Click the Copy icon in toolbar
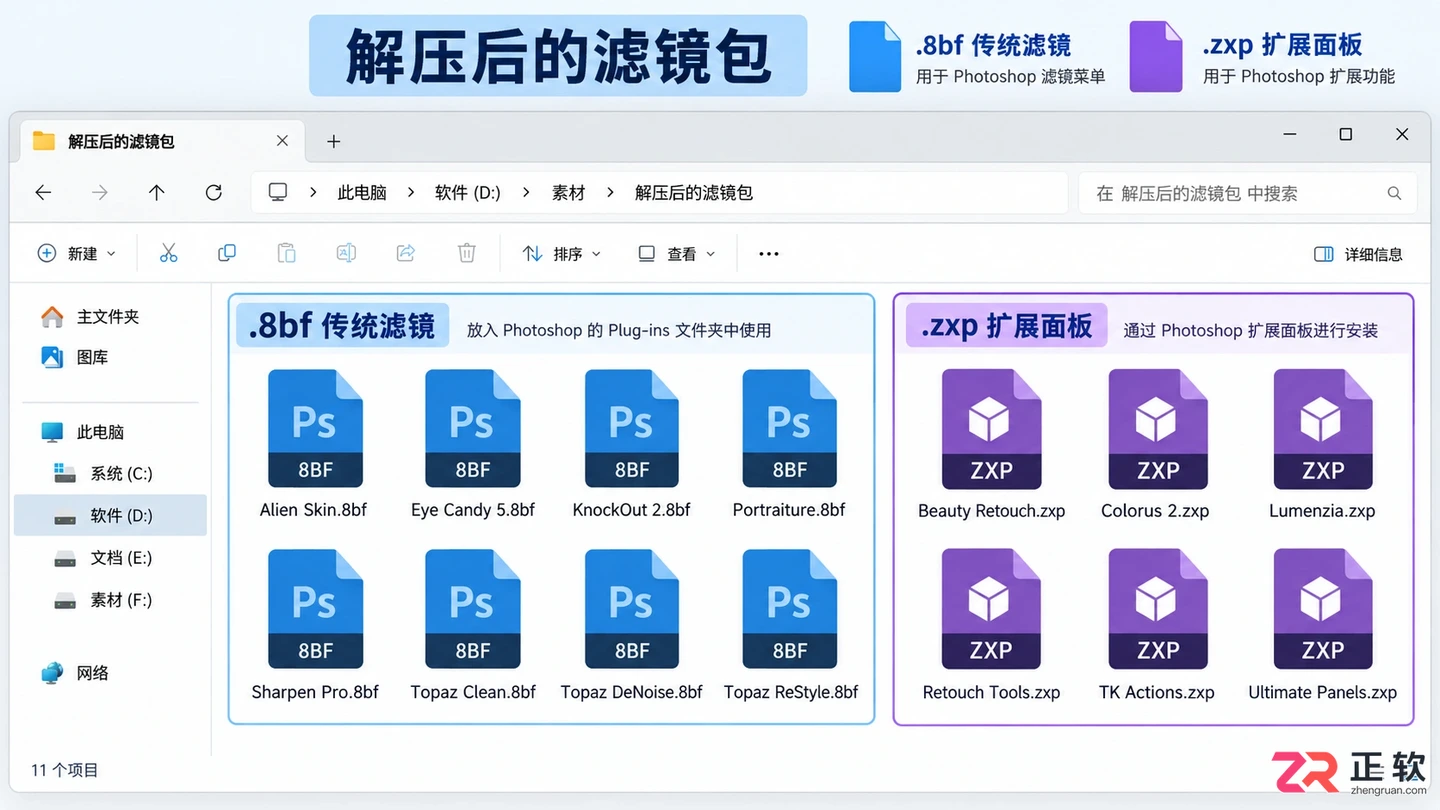 tap(227, 253)
